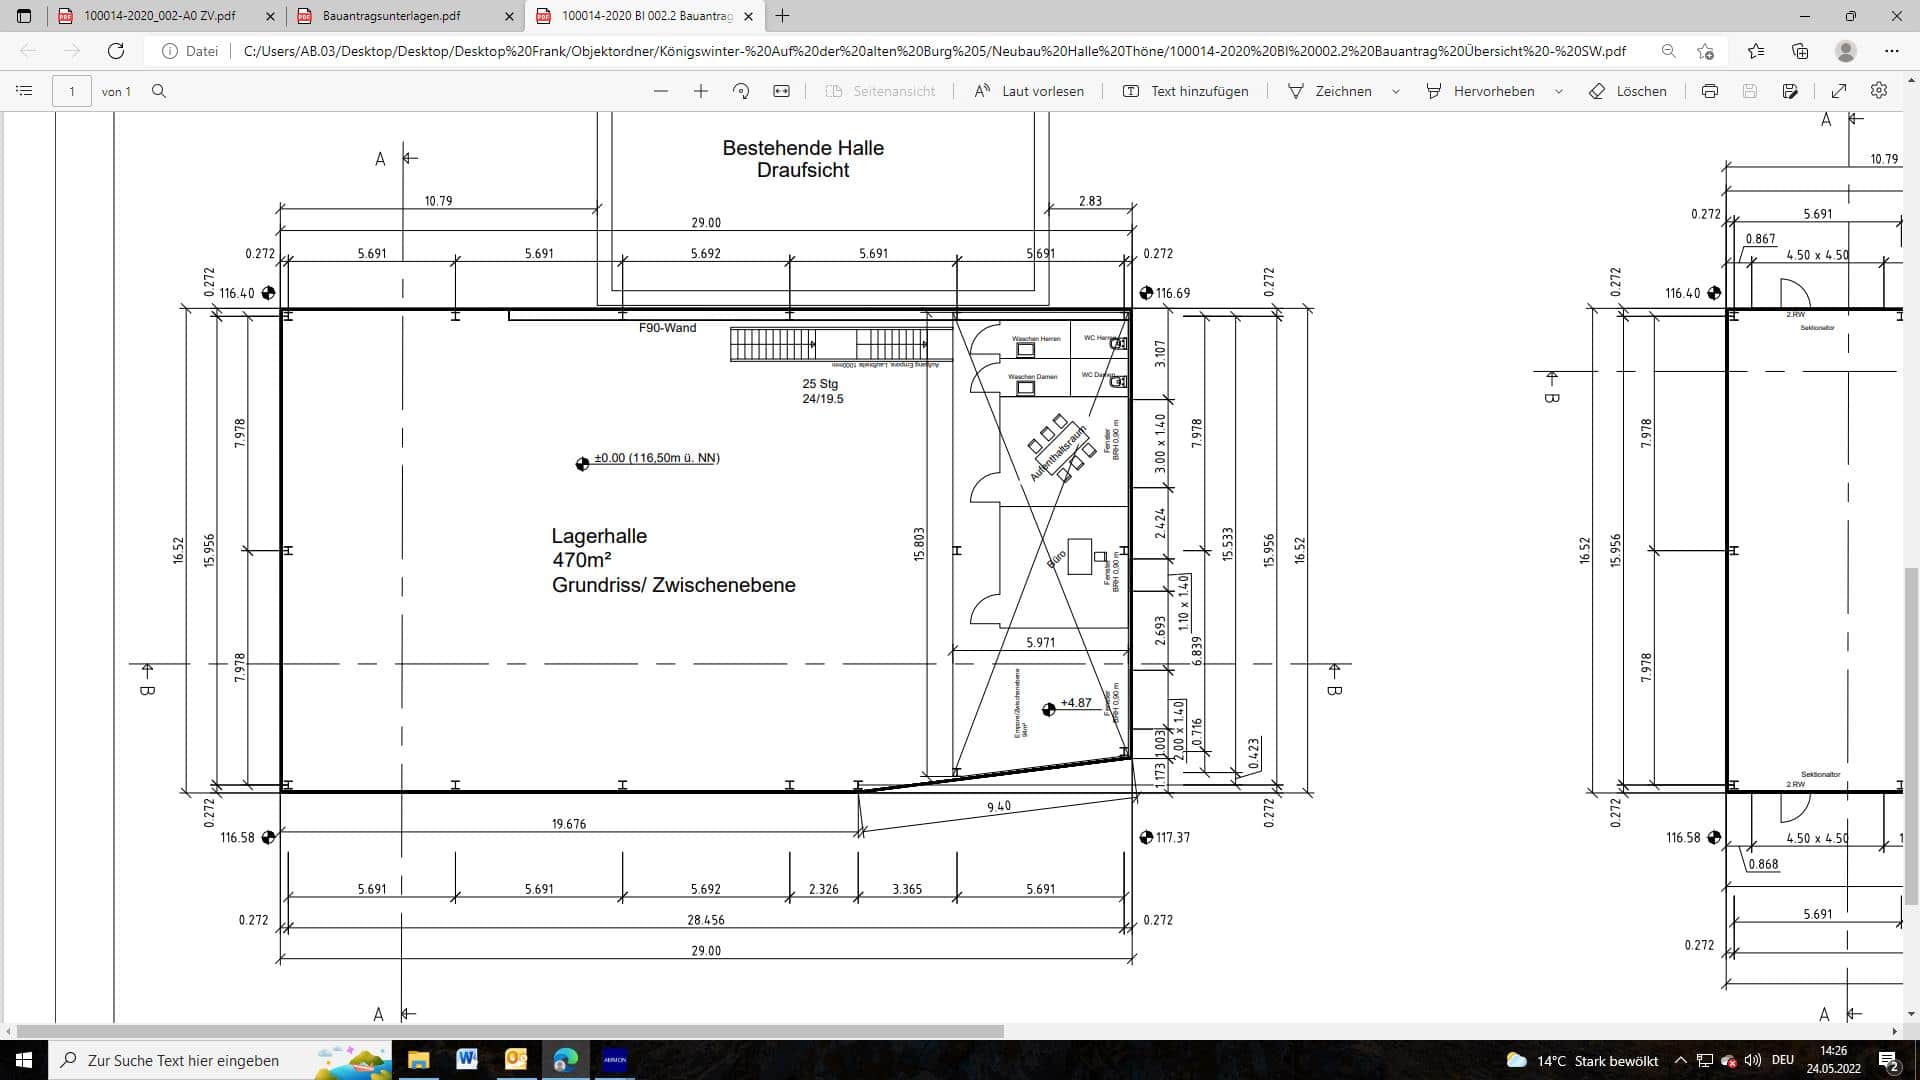
Task: Expand the Hervorheben color dropdown
Action: (x=1559, y=91)
